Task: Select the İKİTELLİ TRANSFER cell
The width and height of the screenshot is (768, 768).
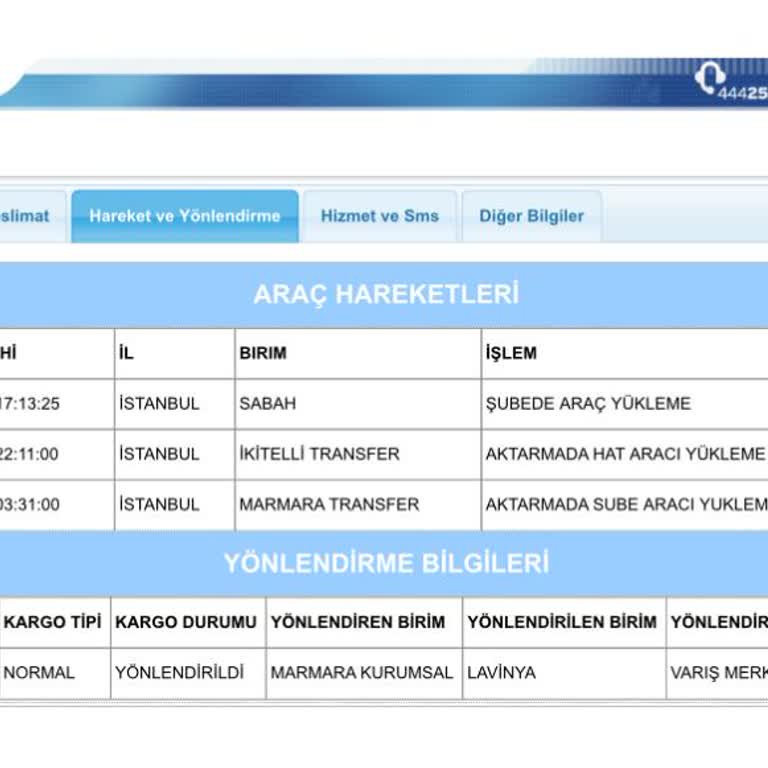Action: coord(358,454)
